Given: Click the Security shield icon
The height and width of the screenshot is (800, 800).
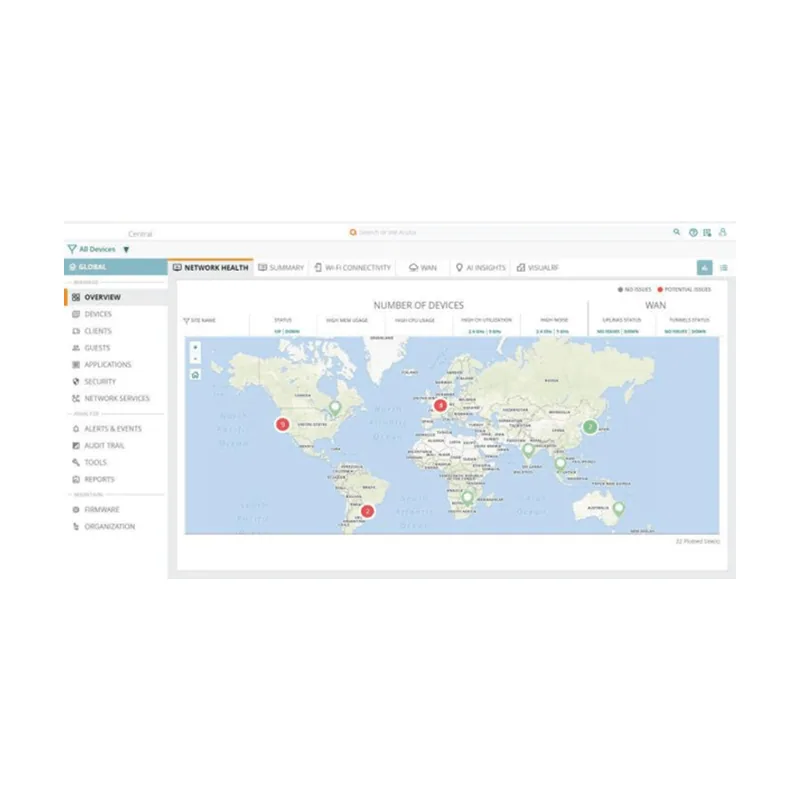Looking at the screenshot, I should tap(76, 382).
